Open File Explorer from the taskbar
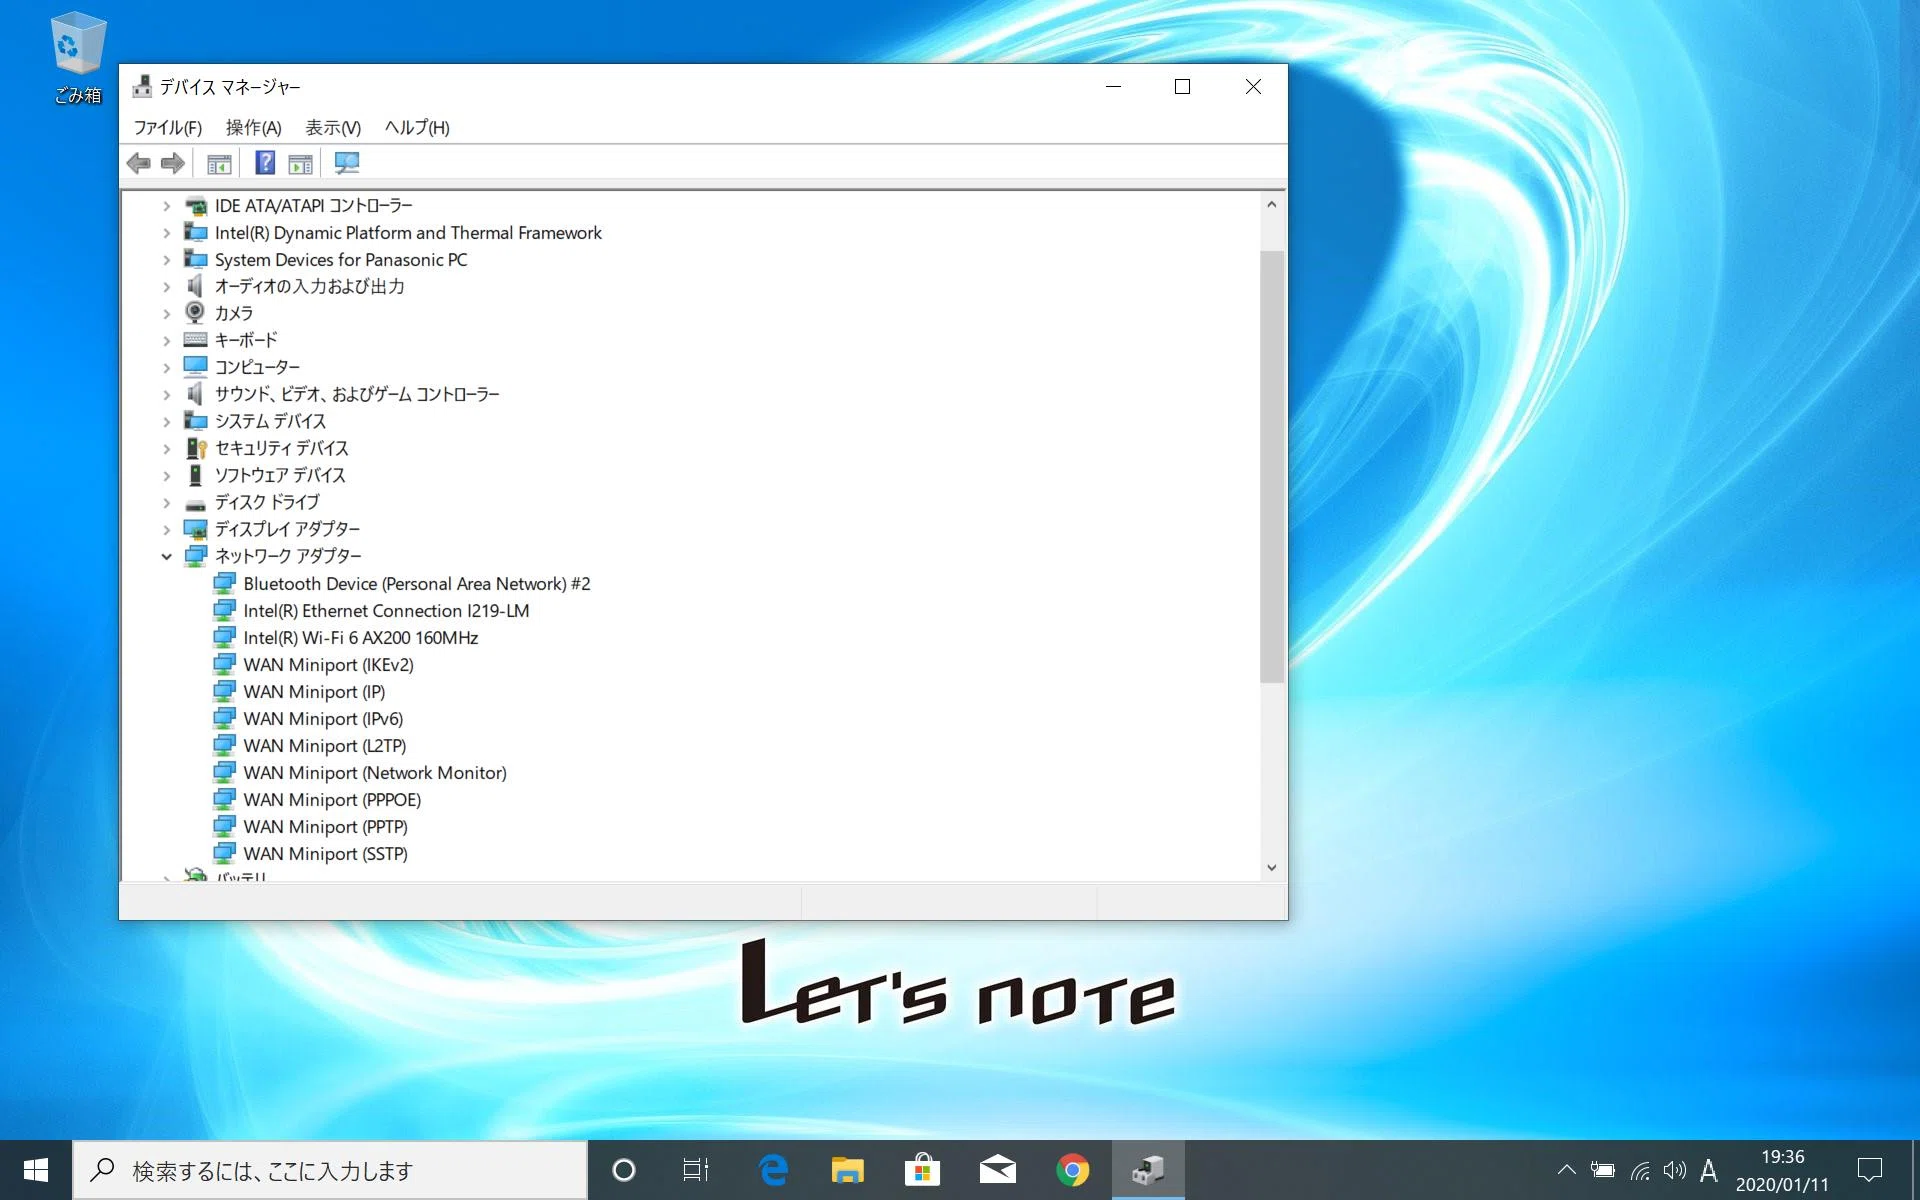The width and height of the screenshot is (1920, 1200). 848,1170
